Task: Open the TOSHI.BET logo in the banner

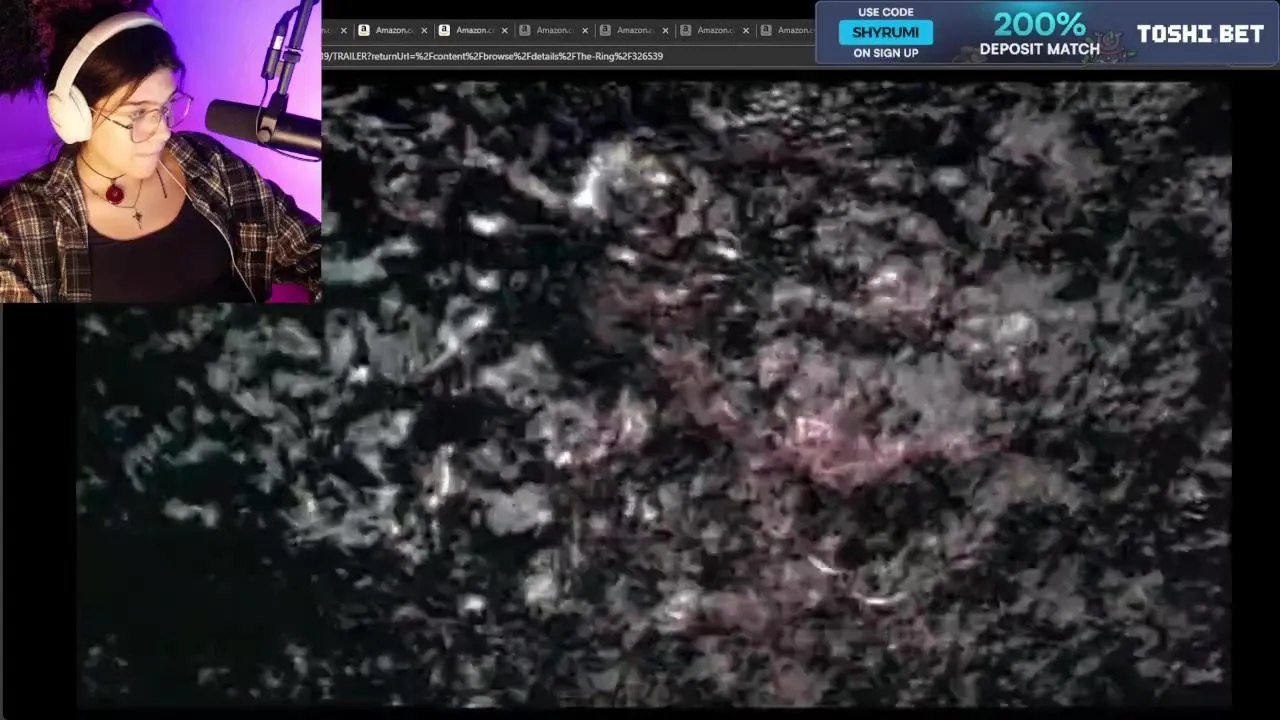Action: click(1200, 34)
